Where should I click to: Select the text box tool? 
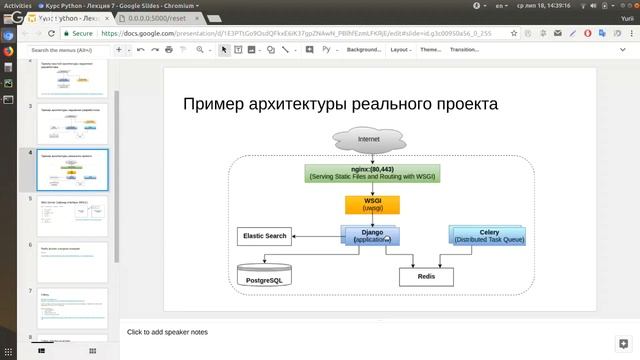click(238, 50)
